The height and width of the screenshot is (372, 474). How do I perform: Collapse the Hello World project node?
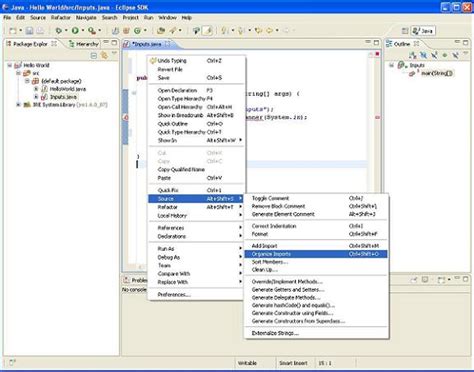coord(10,65)
